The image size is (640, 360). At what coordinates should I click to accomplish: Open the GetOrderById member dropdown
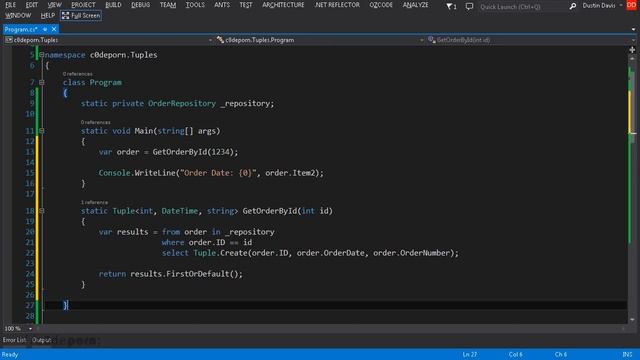pyautogui.click(x=531, y=40)
